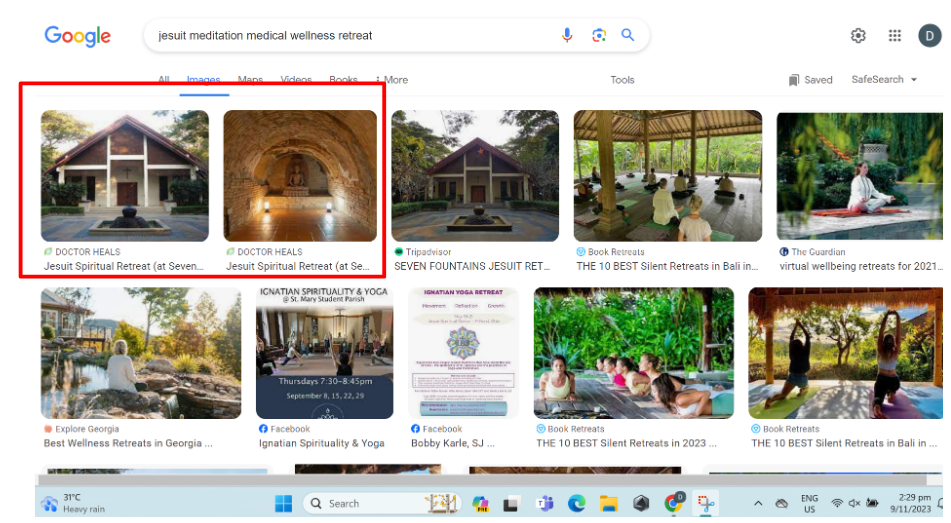The image size is (951, 523).
Task: Open Google quick settings gear
Action: click(x=858, y=36)
